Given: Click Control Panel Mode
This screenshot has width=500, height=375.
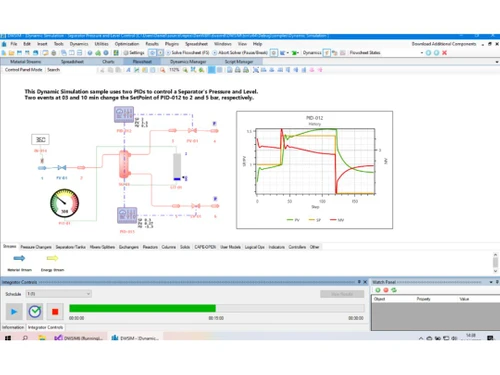Looking at the screenshot, I should [x=23, y=70].
